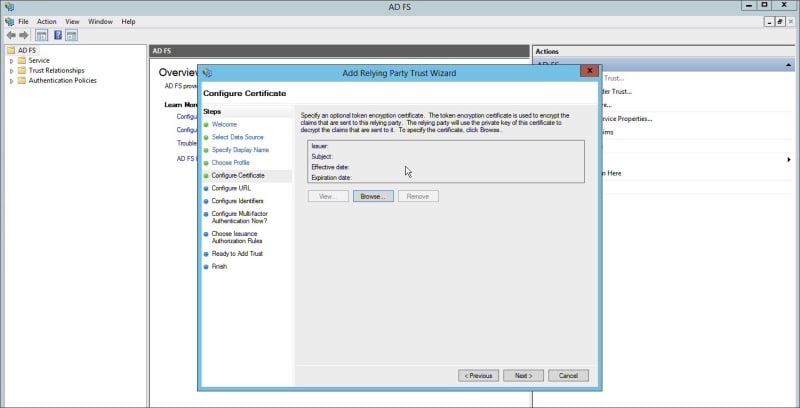Click the Subject: label in the certificate box

tap(322, 157)
